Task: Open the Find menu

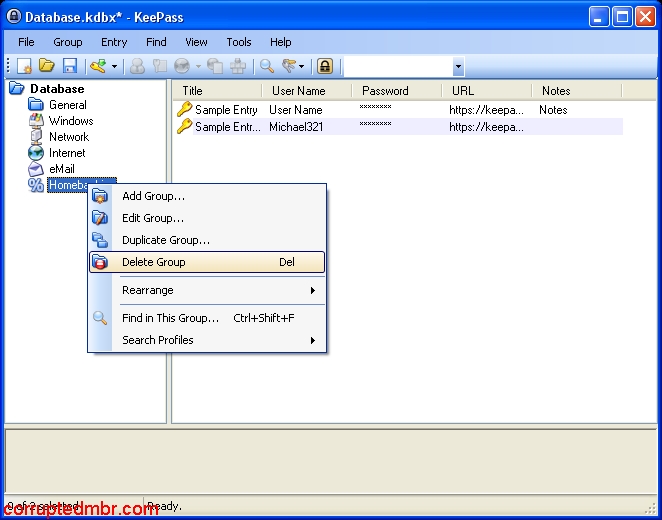Action: click(x=156, y=42)
